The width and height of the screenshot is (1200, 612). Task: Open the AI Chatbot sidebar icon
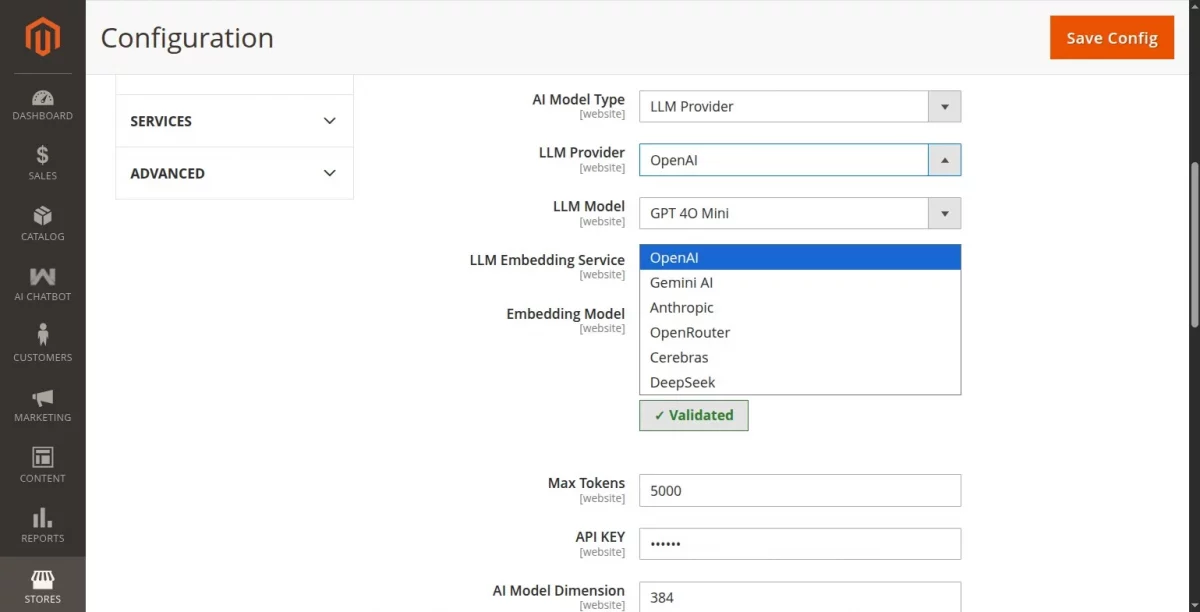click(42, 277)
